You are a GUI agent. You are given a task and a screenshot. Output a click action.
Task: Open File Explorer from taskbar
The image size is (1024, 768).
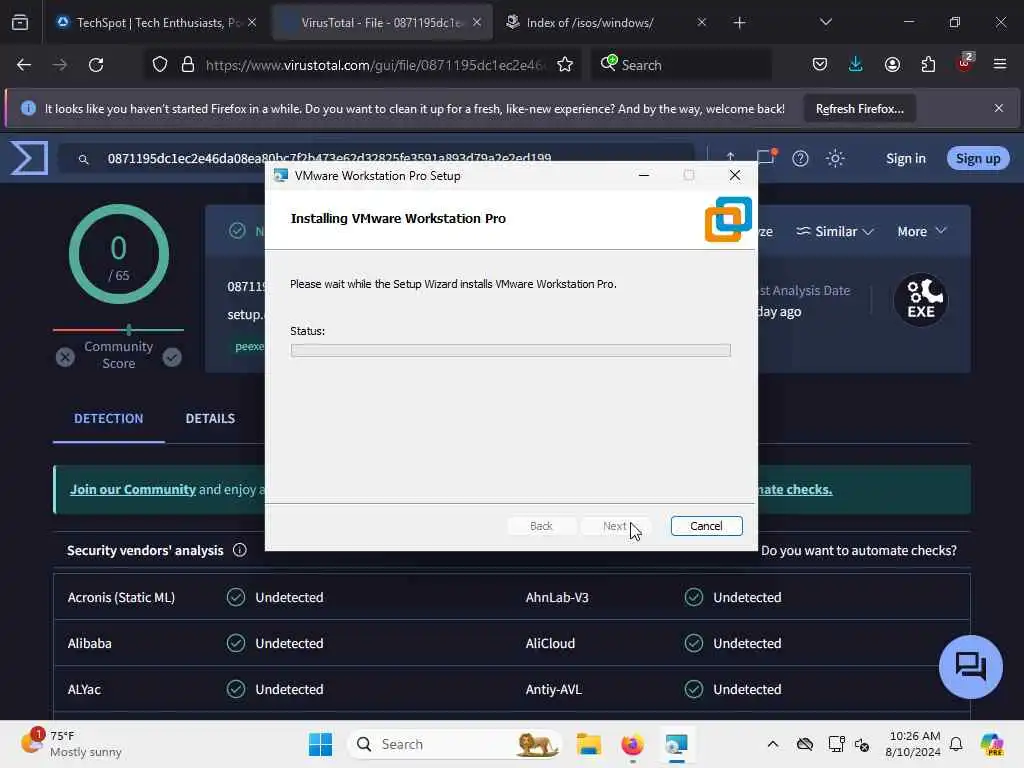click(588, 744)
